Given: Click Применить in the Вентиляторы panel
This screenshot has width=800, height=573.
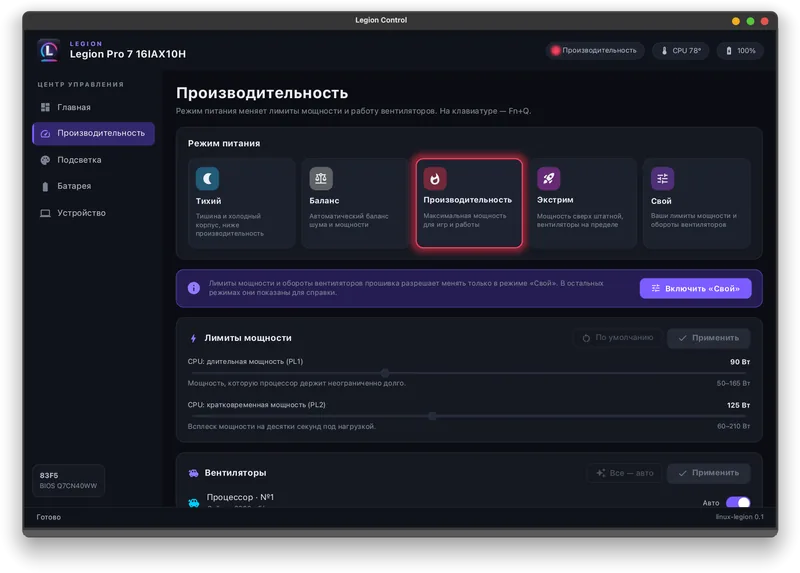Looking at the screenshot, I should coord(709,473).
